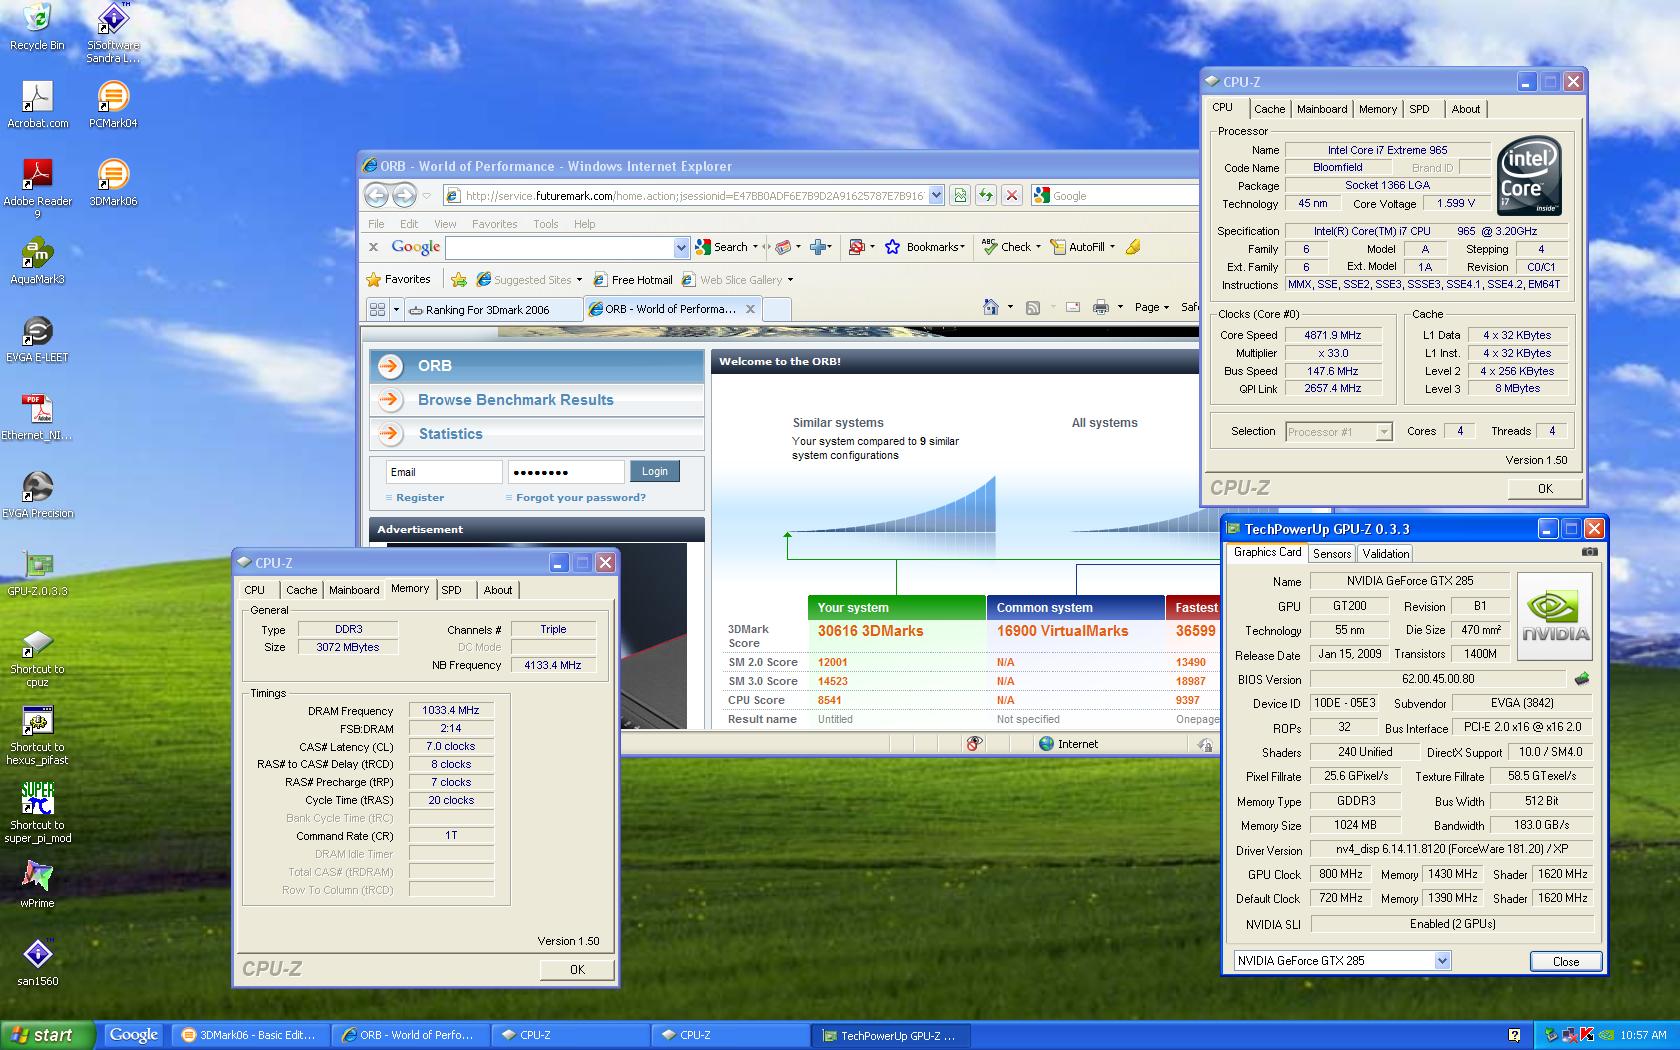Open SPD tab in the lower CPU-Z window
The width and height of the screenshot is (1680, 1050).
tap(452, 590)
